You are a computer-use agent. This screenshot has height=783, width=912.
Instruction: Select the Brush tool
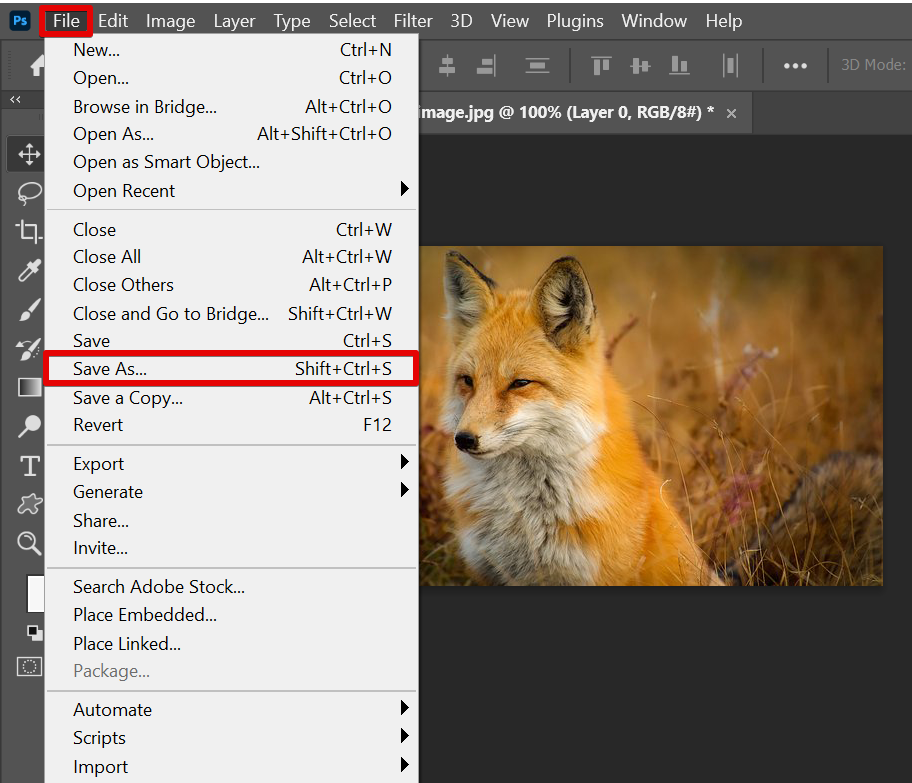[x=29, y=309]
